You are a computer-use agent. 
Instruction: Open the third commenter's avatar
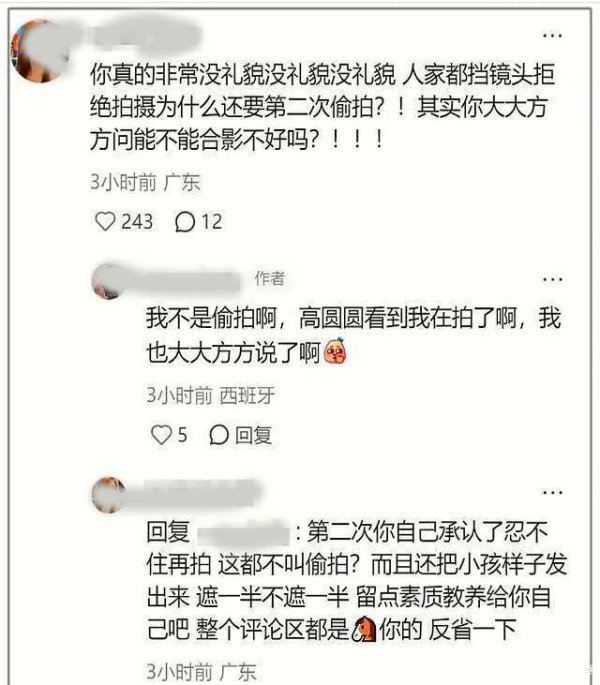point(108,495)
